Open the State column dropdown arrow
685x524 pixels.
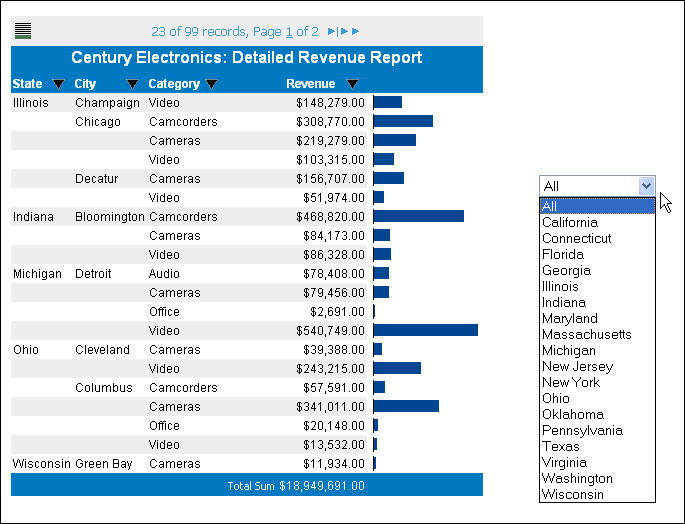[x=58, y=84]
